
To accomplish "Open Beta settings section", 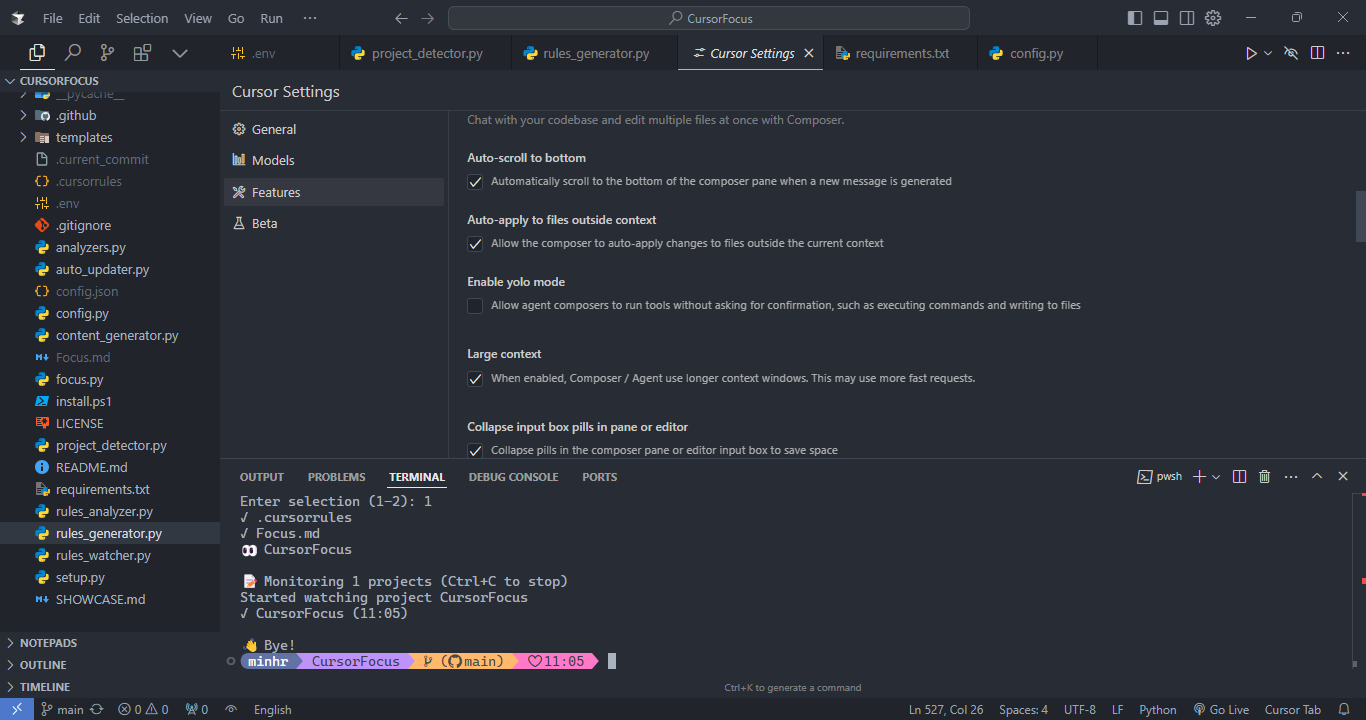I will [x=334, y=223].
